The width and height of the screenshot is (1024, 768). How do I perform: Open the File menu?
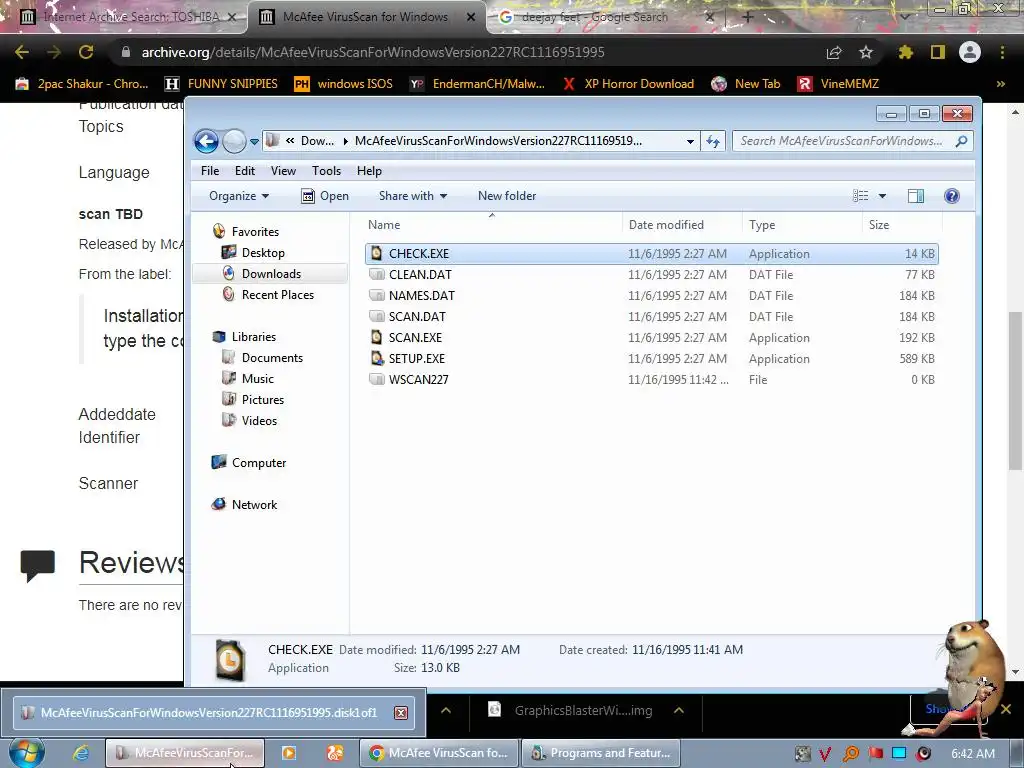[210, 170]
